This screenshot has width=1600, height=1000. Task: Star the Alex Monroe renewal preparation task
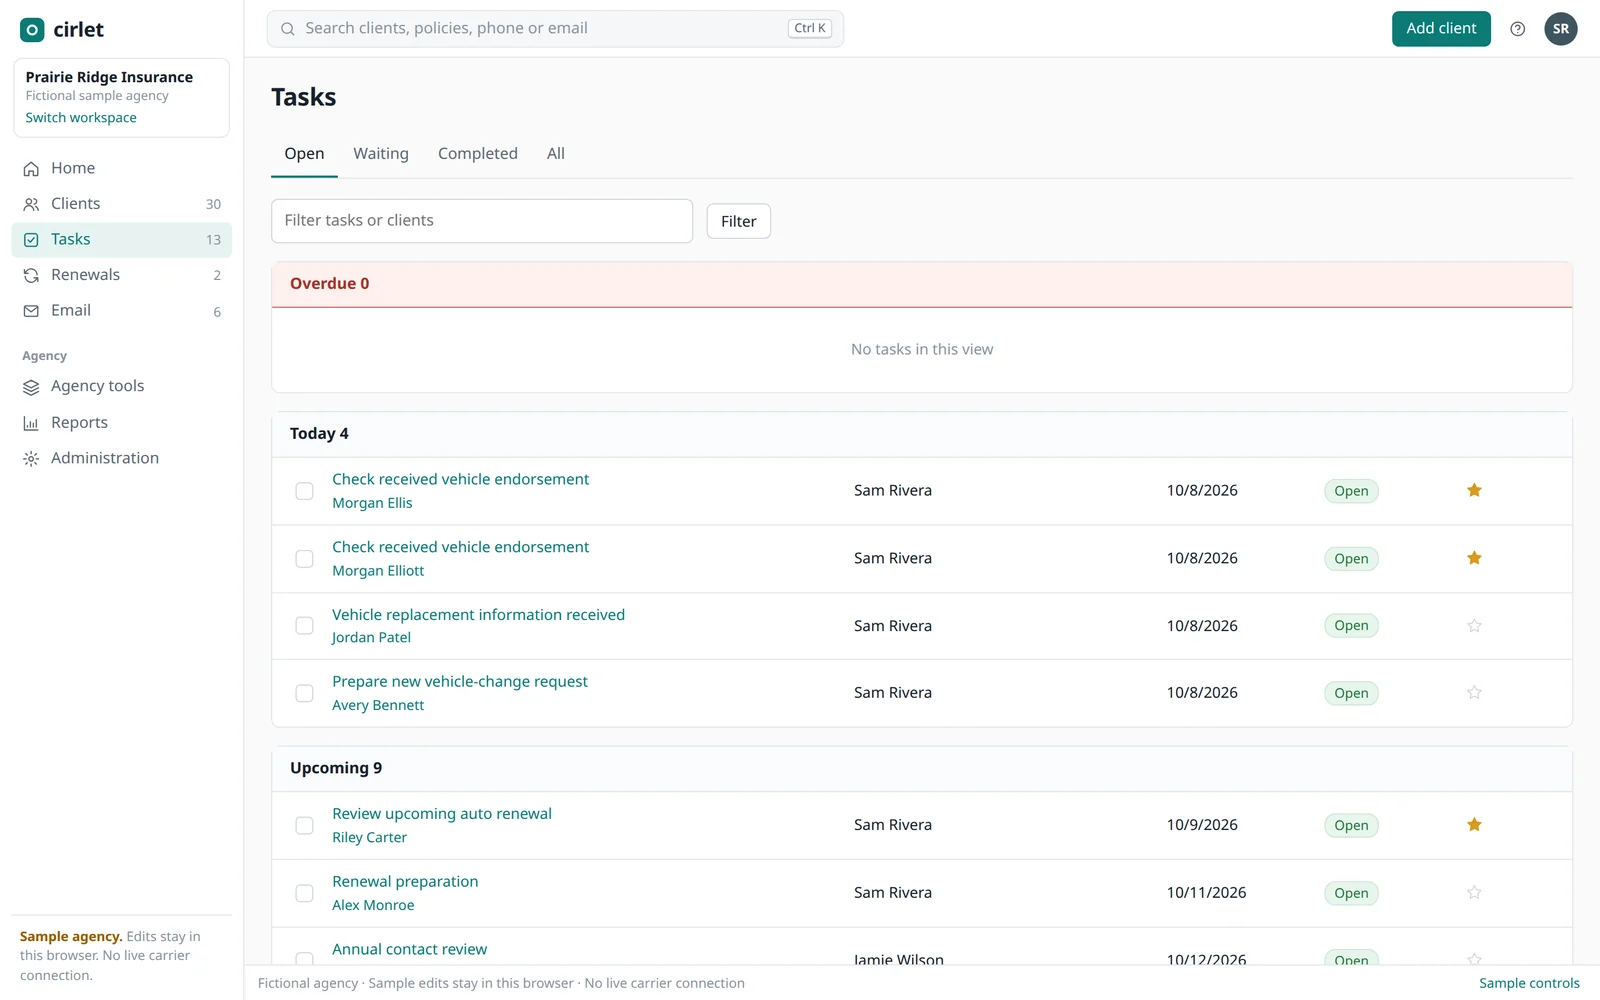point(1474,892)
